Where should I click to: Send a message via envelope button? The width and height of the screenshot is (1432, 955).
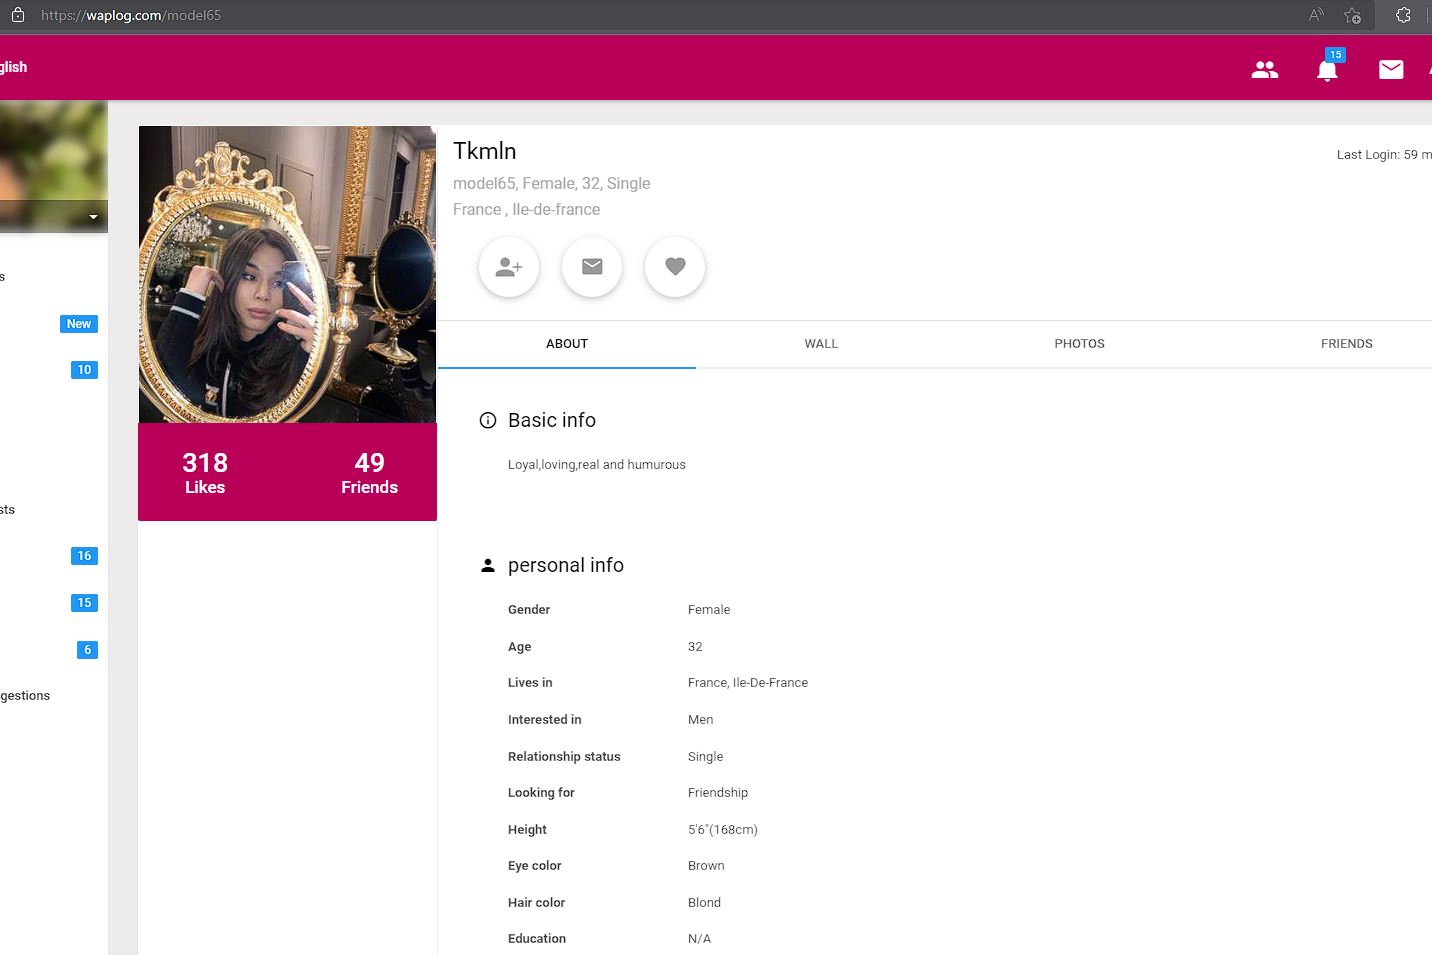coord(592,267)
